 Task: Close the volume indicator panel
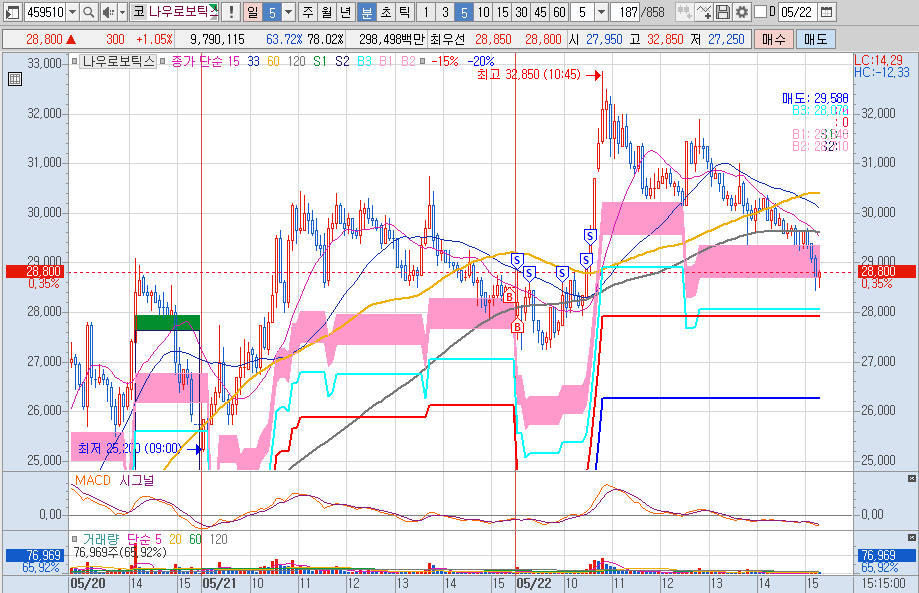coord(911,537)
